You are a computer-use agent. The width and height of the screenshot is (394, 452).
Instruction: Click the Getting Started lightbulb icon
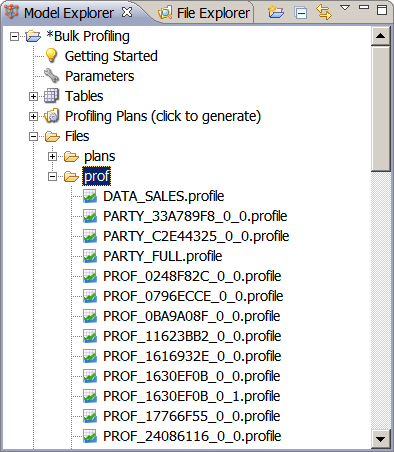[x=51, y=56]
